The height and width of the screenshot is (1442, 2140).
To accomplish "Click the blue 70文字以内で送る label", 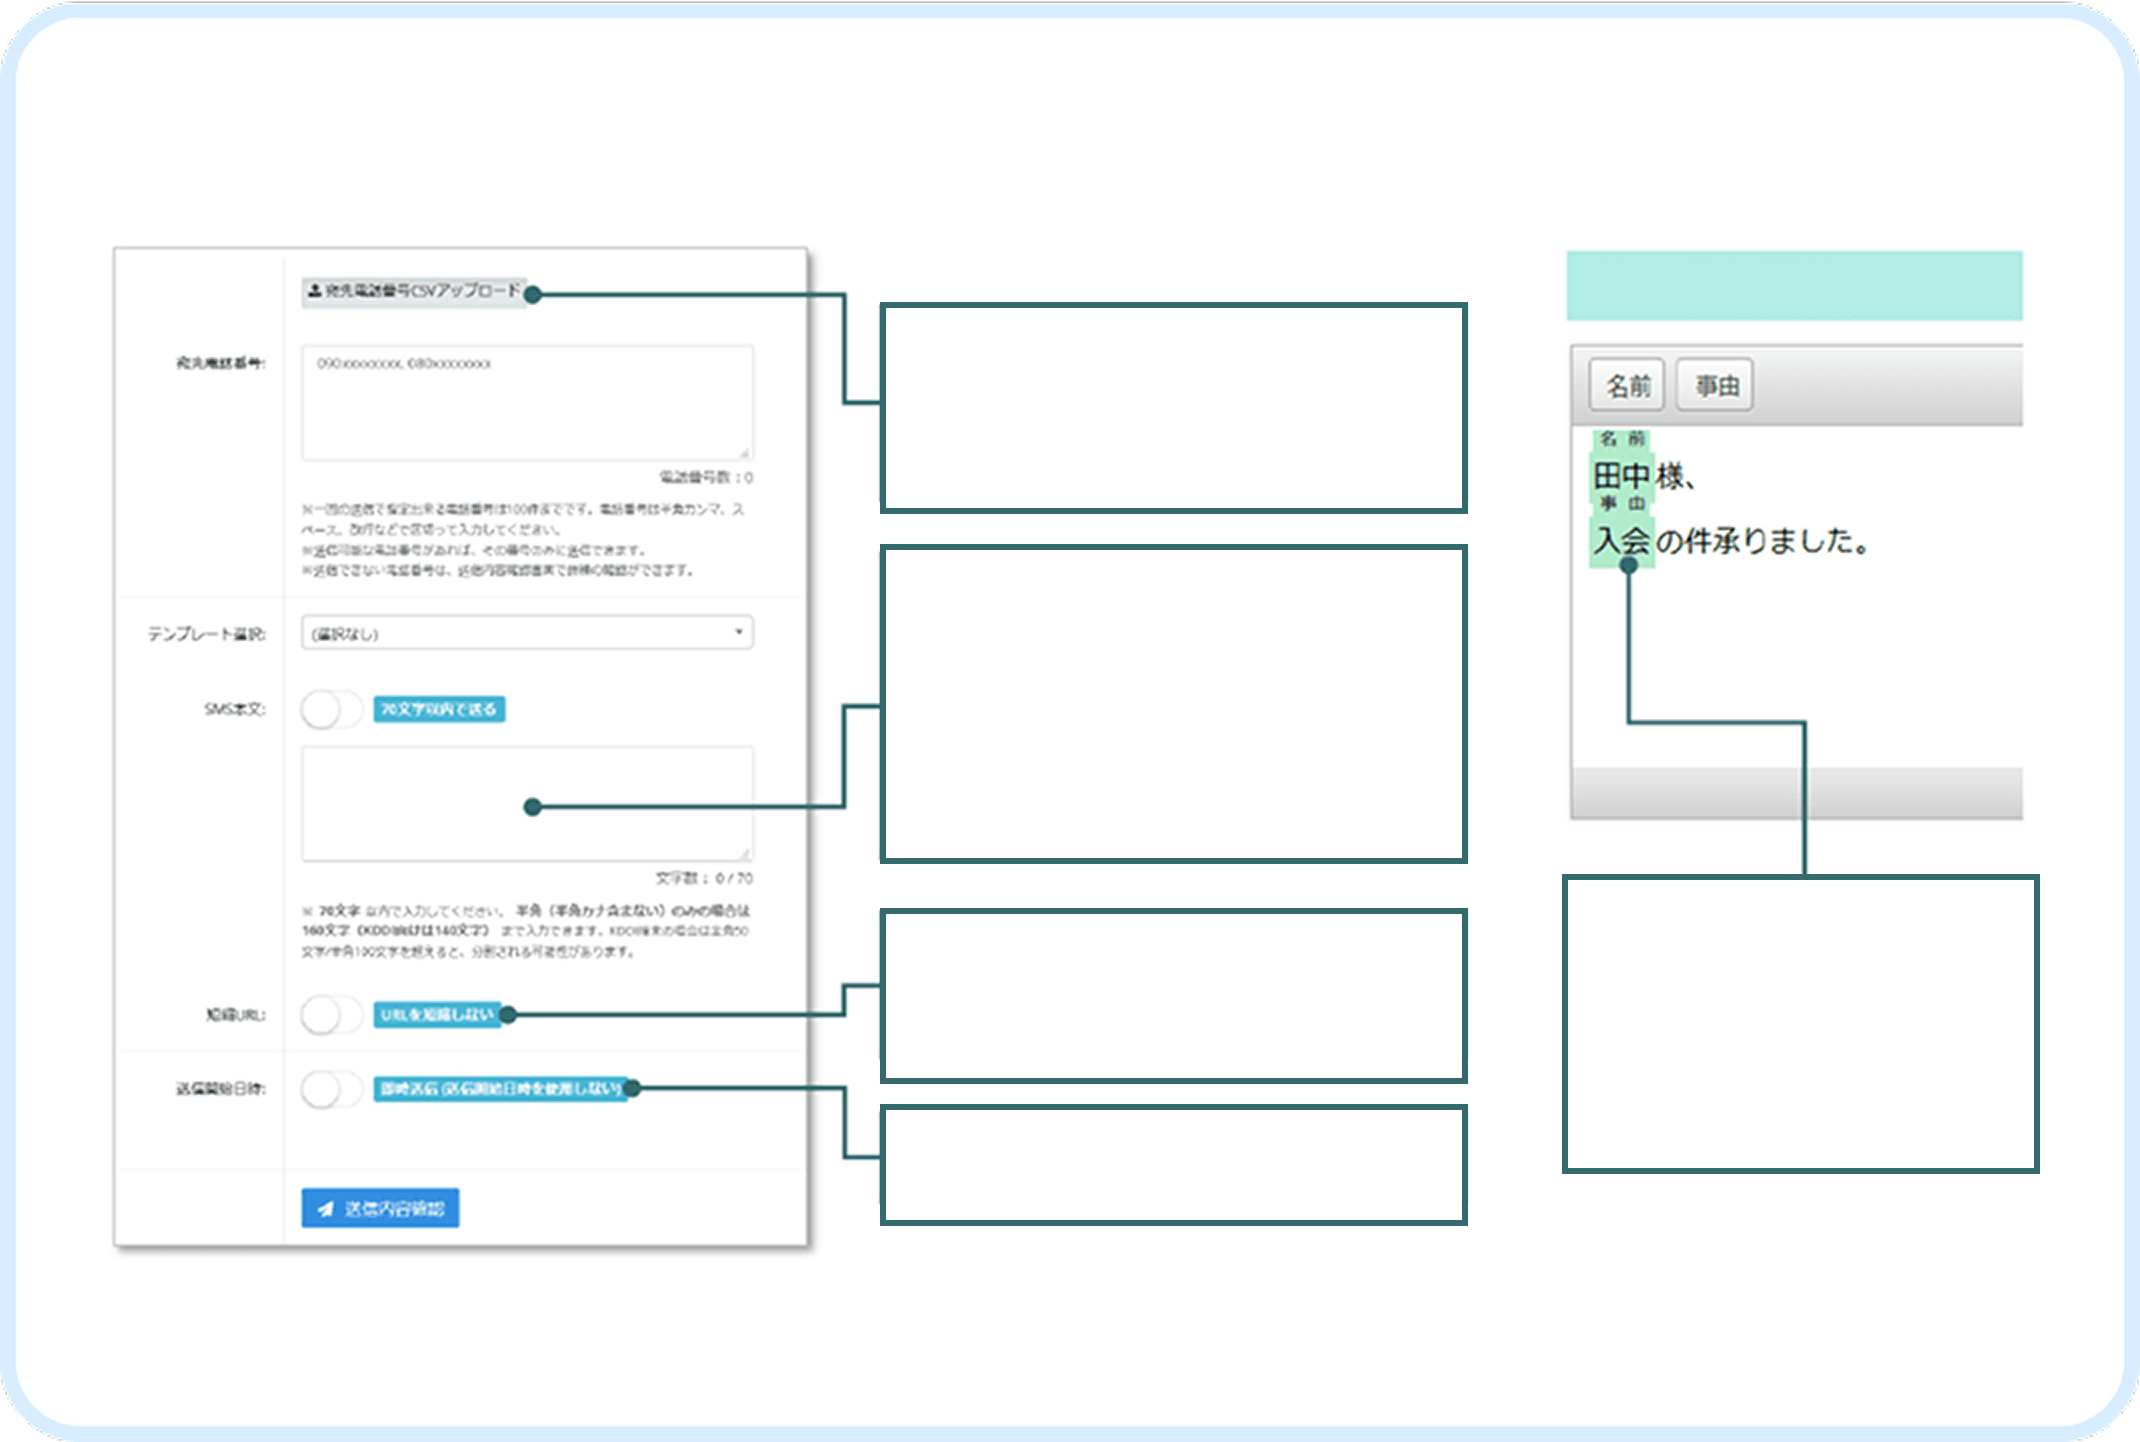I will [439, 709].
